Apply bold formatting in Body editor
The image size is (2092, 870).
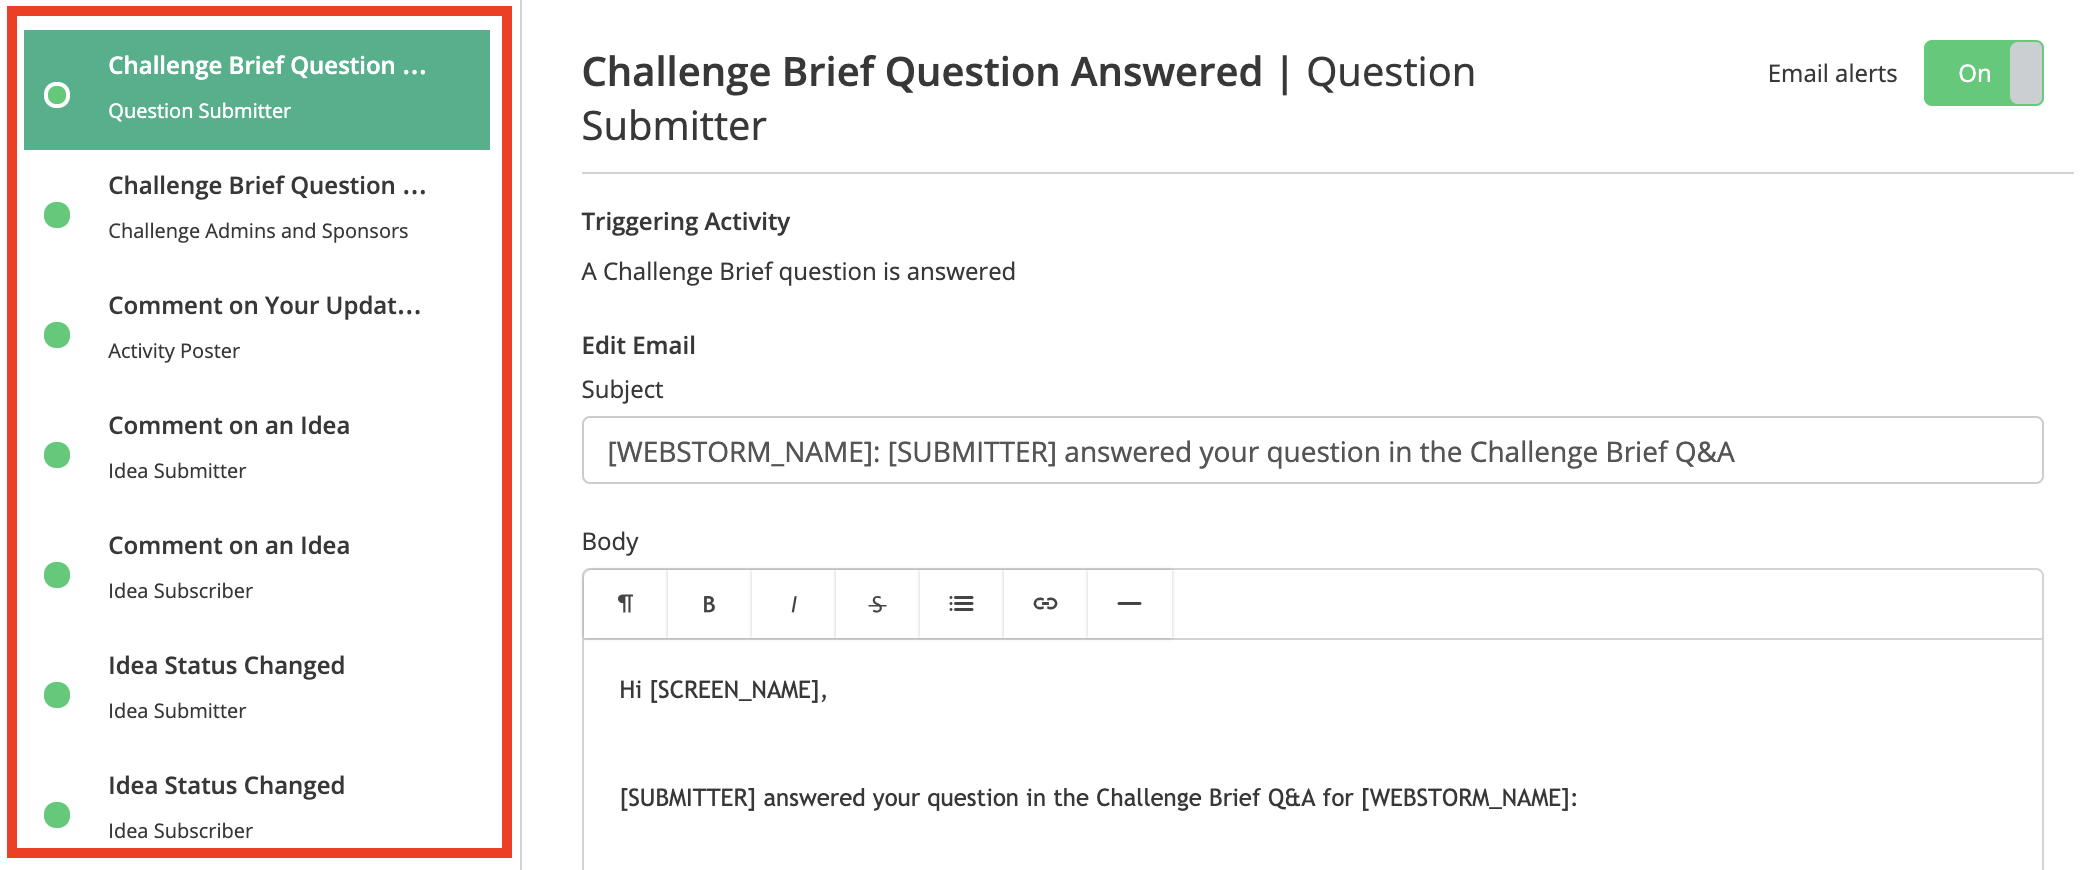click(709, 604)
